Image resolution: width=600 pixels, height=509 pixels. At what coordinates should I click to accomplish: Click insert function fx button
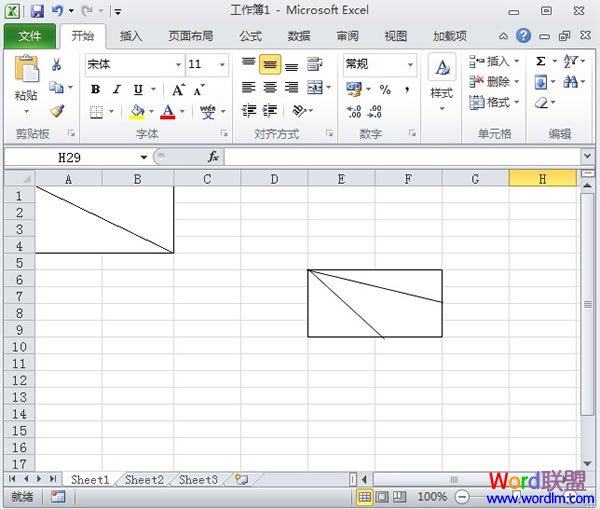(213, 157)
